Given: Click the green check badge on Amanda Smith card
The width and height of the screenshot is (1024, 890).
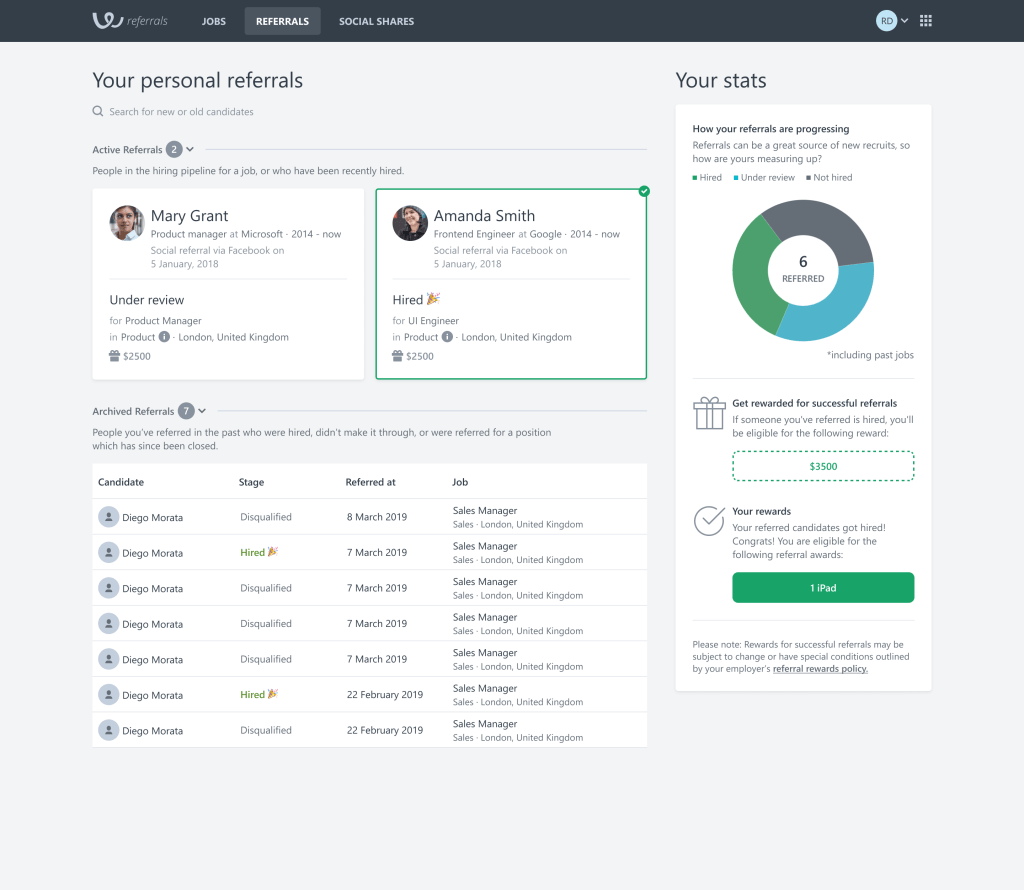Looking at the screenshot, I should [644, 190].
